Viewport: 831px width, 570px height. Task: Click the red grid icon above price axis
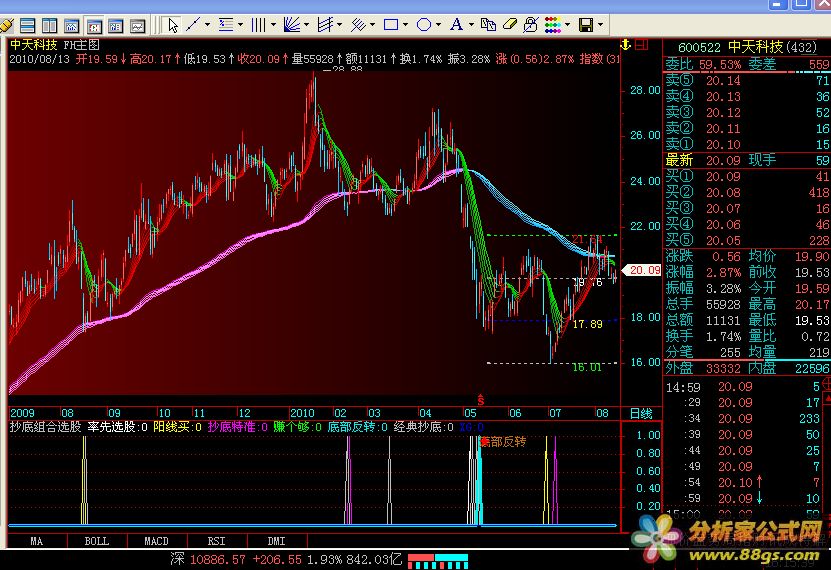(641, 45)
